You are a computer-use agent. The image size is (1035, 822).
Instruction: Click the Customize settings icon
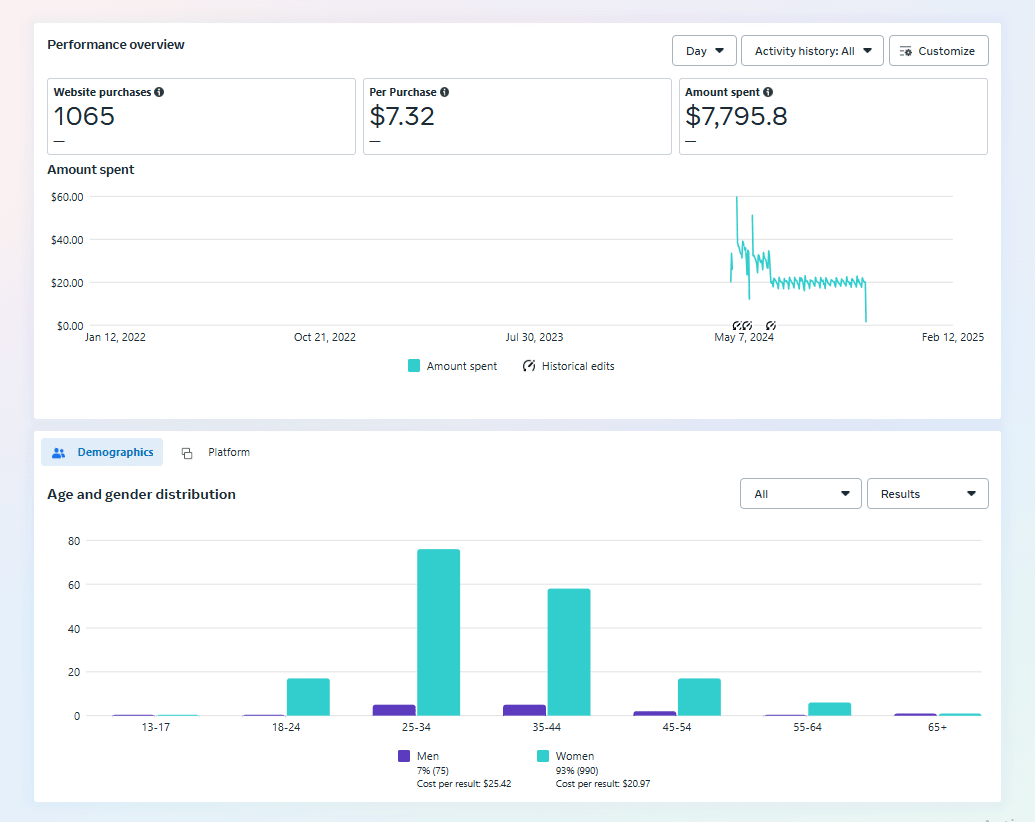(x=905, y=51)
